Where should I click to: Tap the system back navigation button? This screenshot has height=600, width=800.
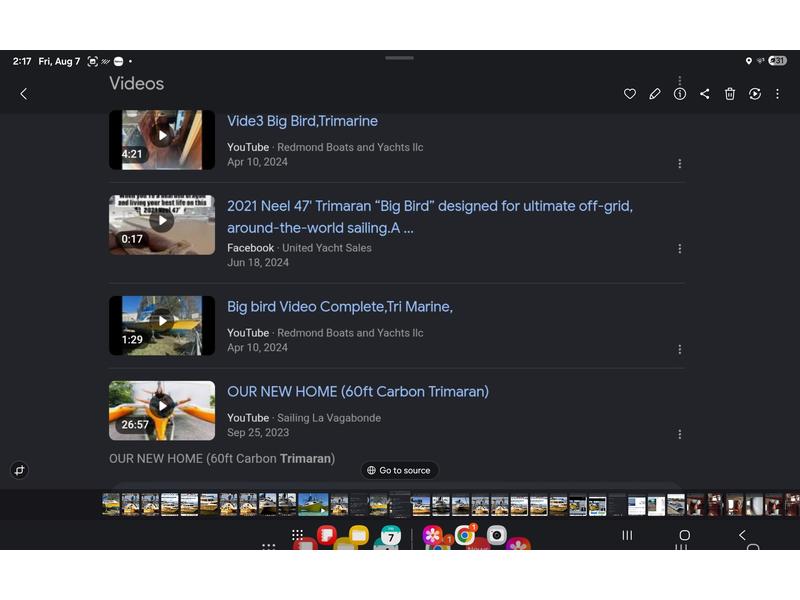[x=742, y=535]
